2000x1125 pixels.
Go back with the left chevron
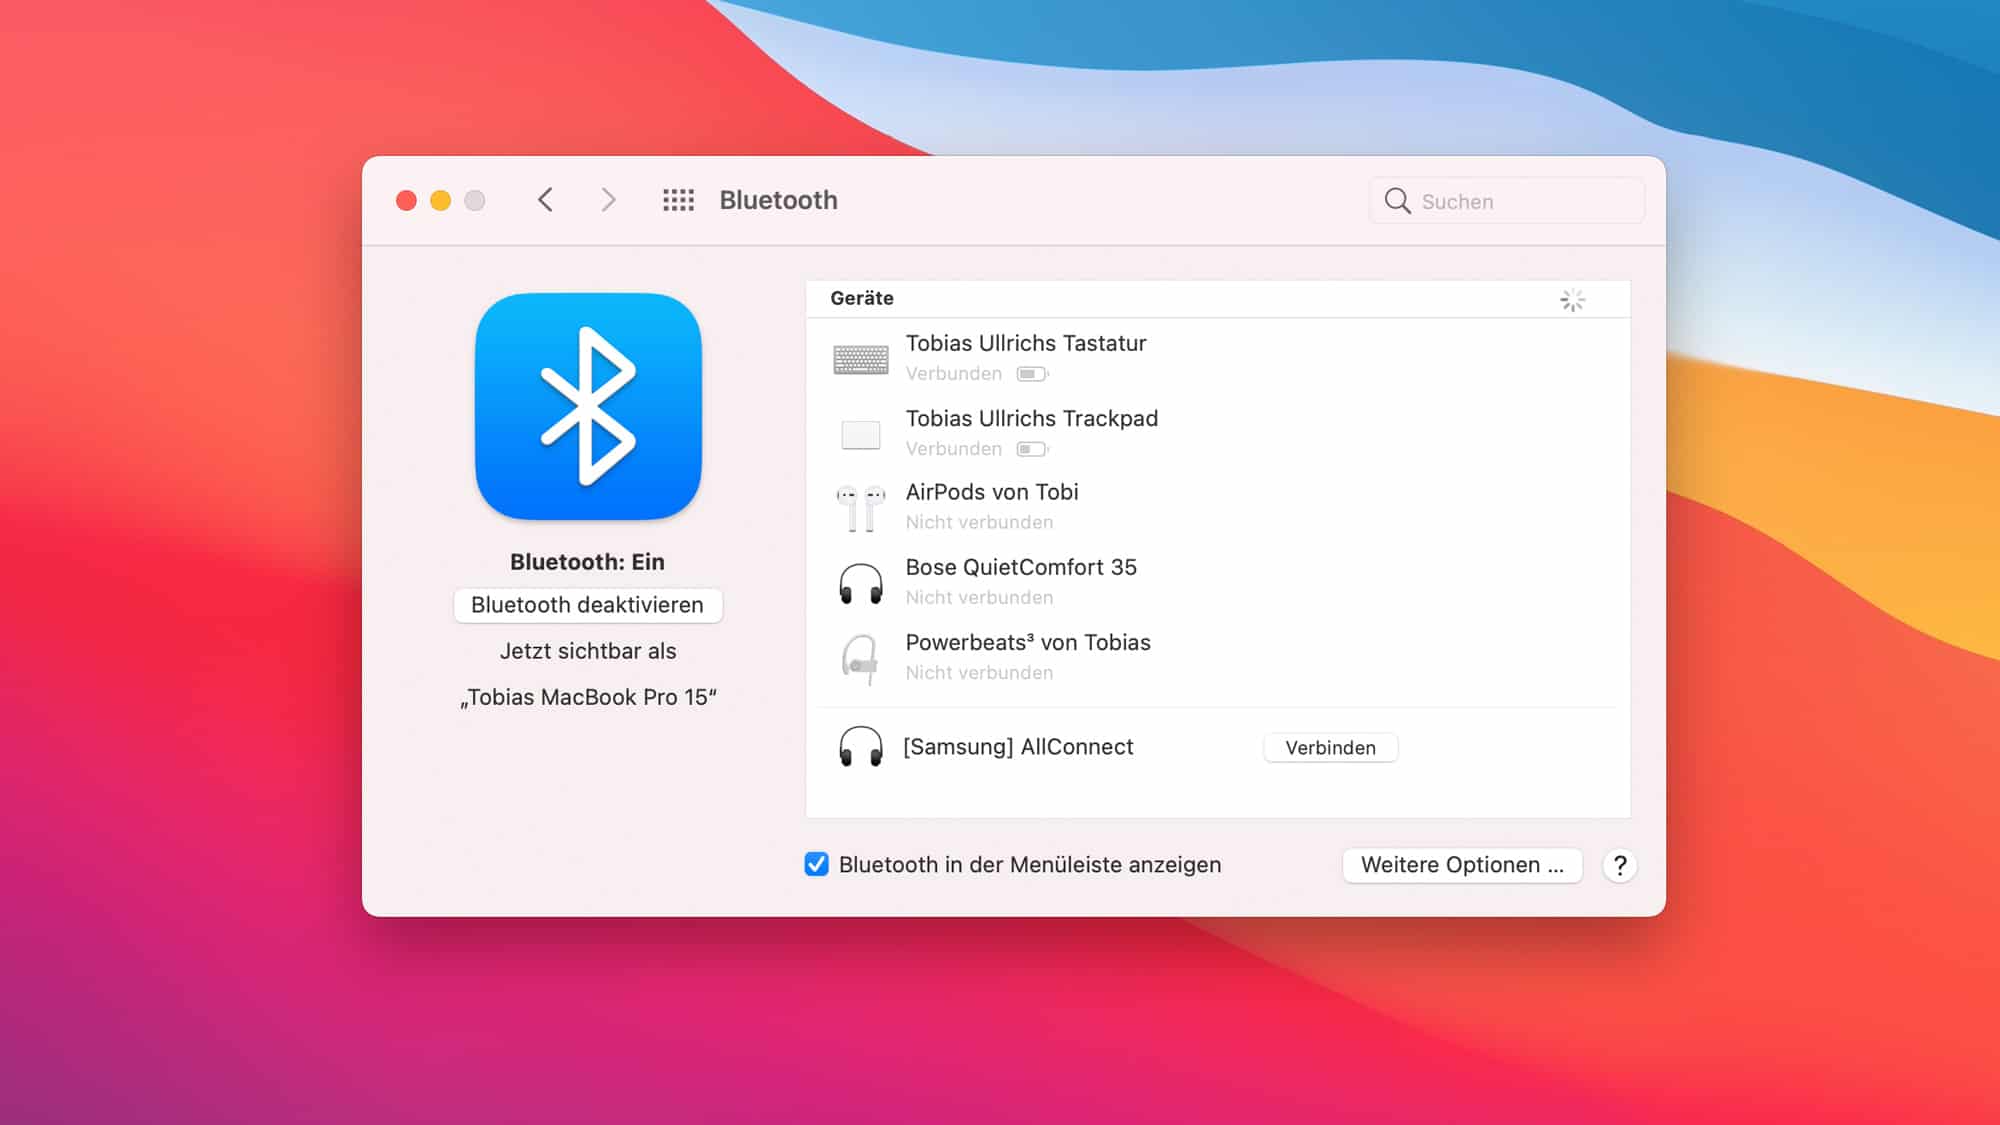[x=545, y=200]
